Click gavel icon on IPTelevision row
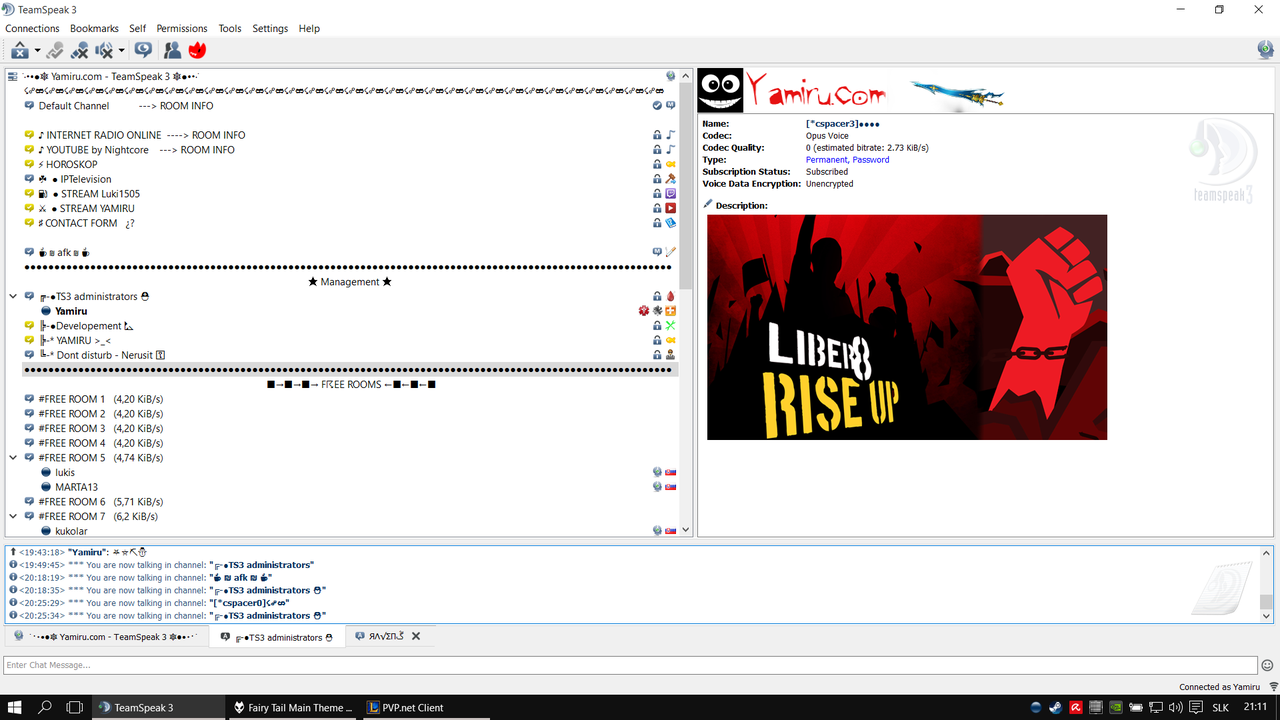1280x720 pixels. click(671, 179)
